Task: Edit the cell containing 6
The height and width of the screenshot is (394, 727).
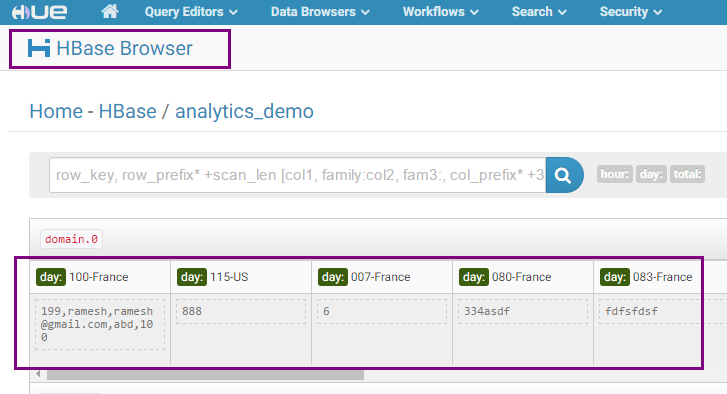Action: [382, 311]
